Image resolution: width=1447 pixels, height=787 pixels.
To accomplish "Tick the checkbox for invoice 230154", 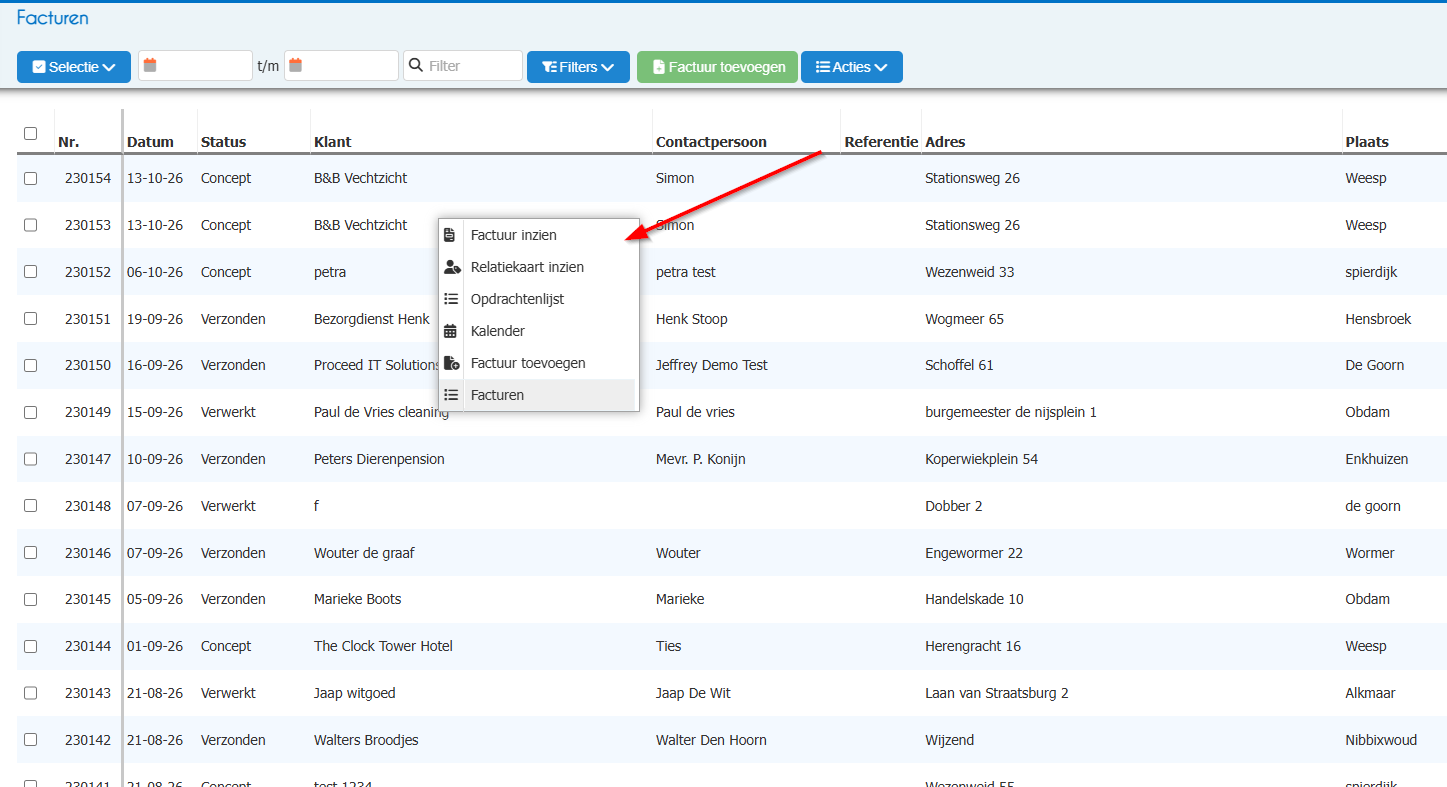I will point(30,178).
